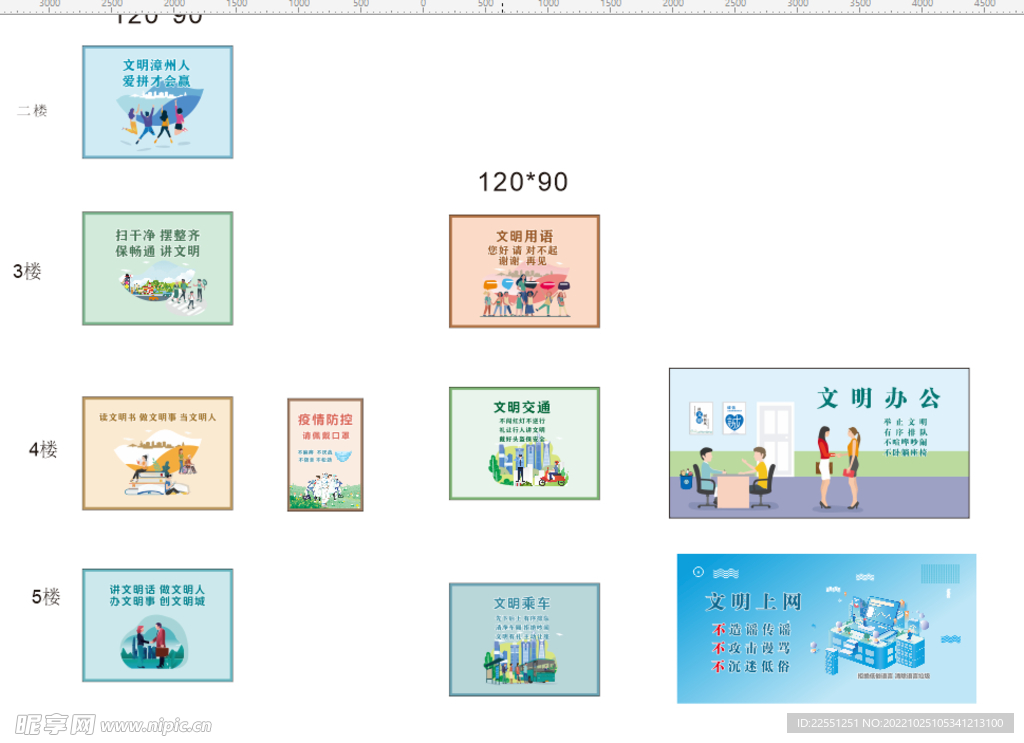Click the white door in 文明办公 banner

(x=774, y=440)
